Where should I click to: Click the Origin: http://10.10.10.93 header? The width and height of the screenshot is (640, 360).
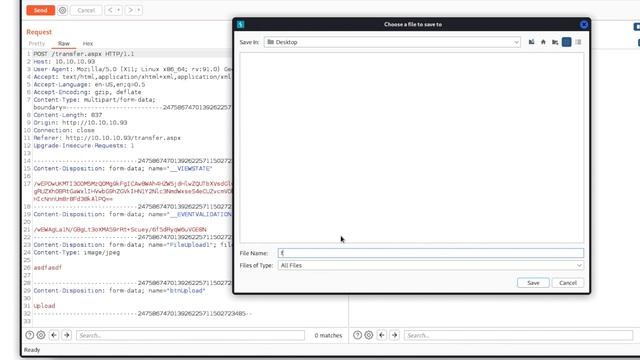click(x=80, y=122)
